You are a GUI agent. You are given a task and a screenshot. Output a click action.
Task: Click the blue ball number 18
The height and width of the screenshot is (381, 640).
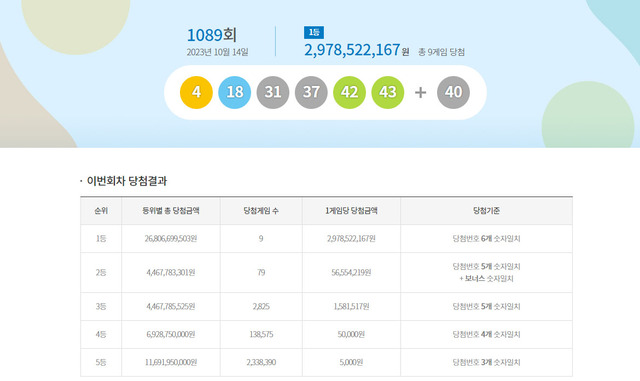235,92
